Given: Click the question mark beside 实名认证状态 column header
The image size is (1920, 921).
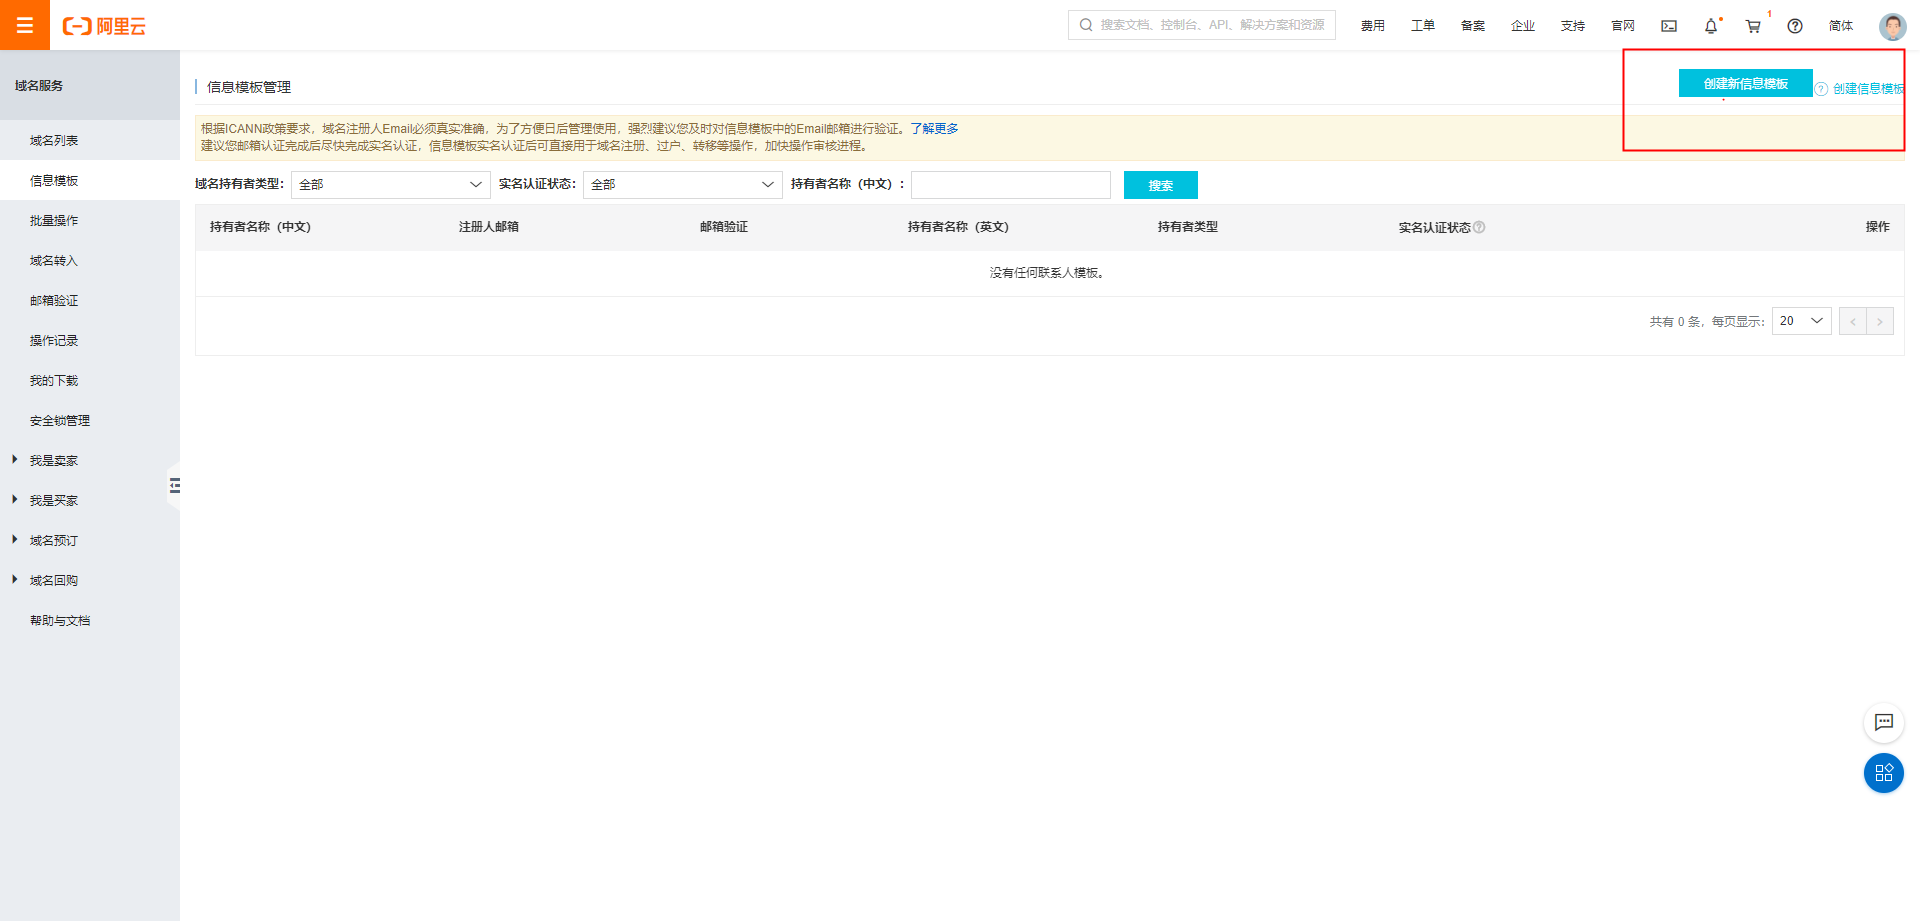Looking at the screenshot, I should coord(1481,227).
